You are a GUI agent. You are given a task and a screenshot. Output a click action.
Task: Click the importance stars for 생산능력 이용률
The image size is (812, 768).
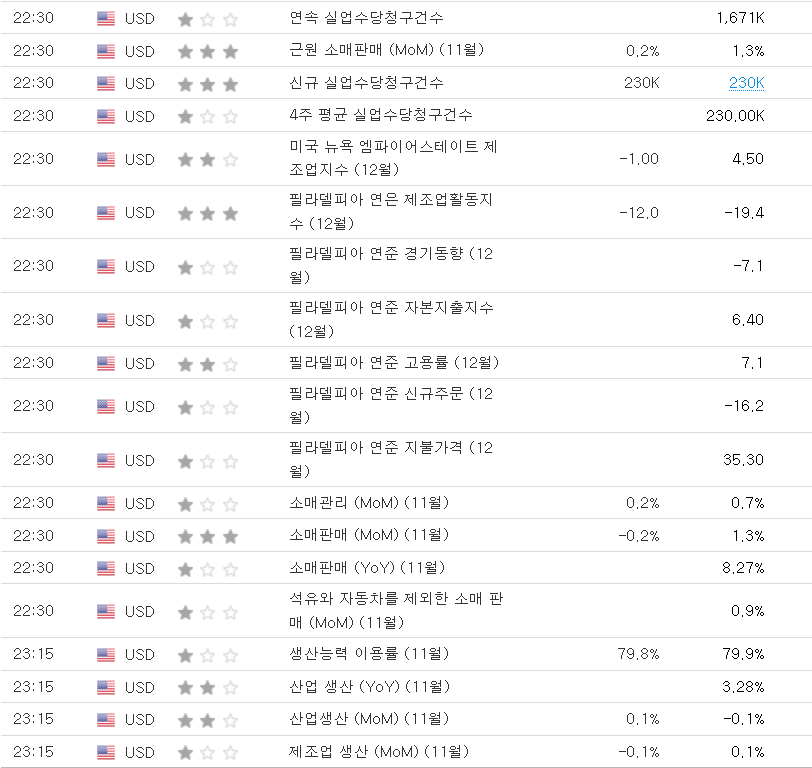tap(208, 655)
